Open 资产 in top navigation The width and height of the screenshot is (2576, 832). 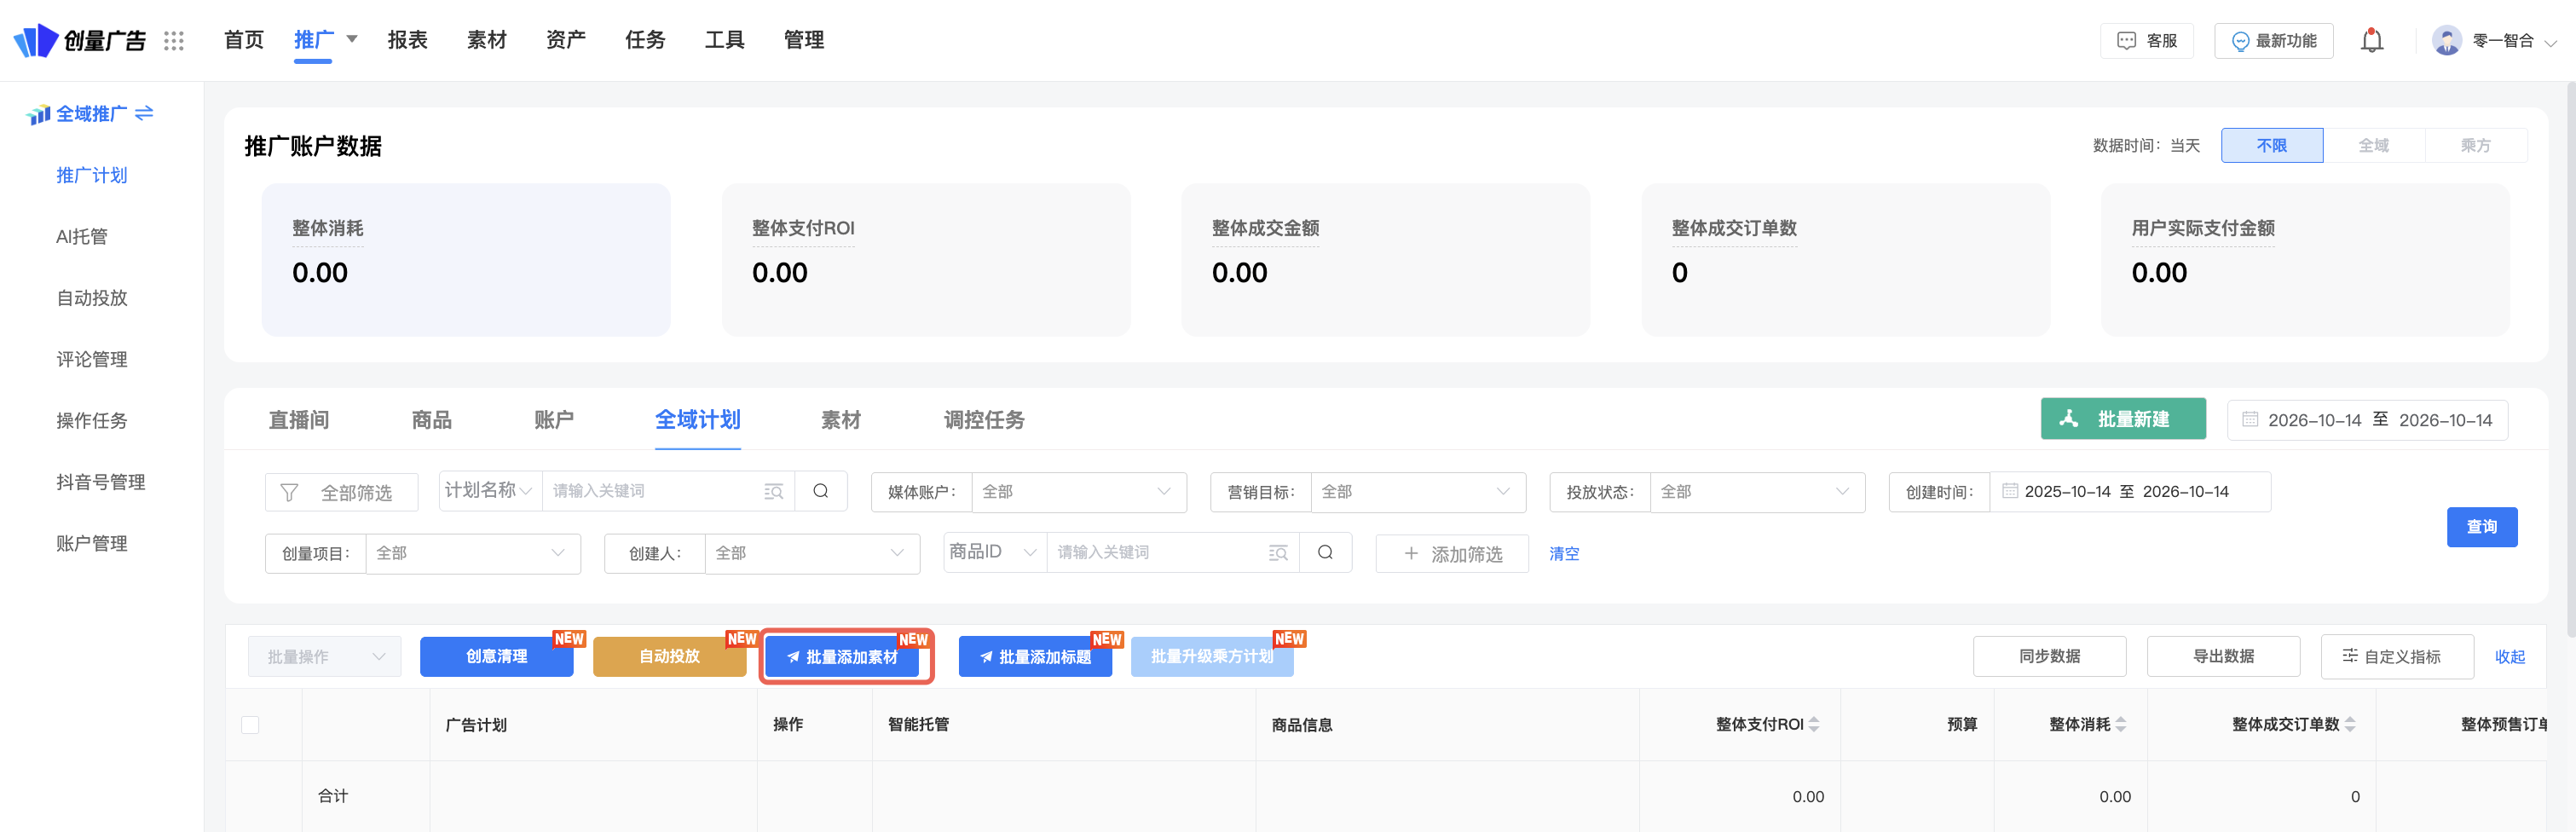tap(566, 39)
